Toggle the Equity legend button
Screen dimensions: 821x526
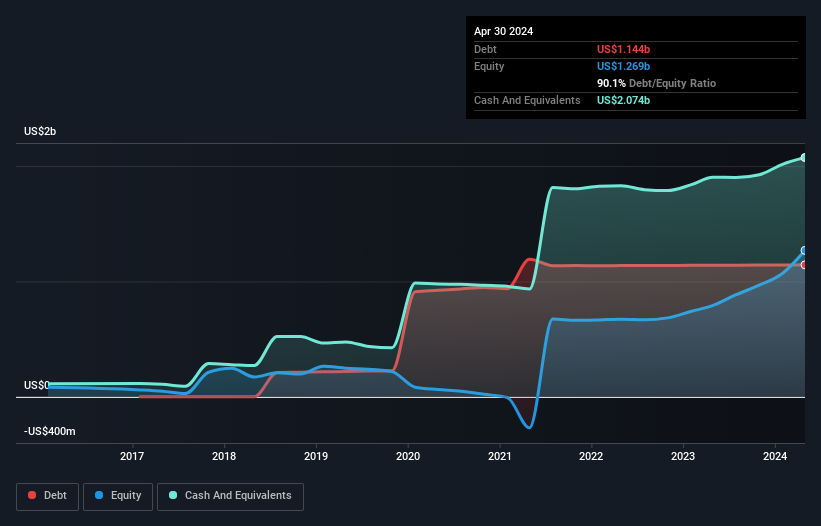click(118, 496)
